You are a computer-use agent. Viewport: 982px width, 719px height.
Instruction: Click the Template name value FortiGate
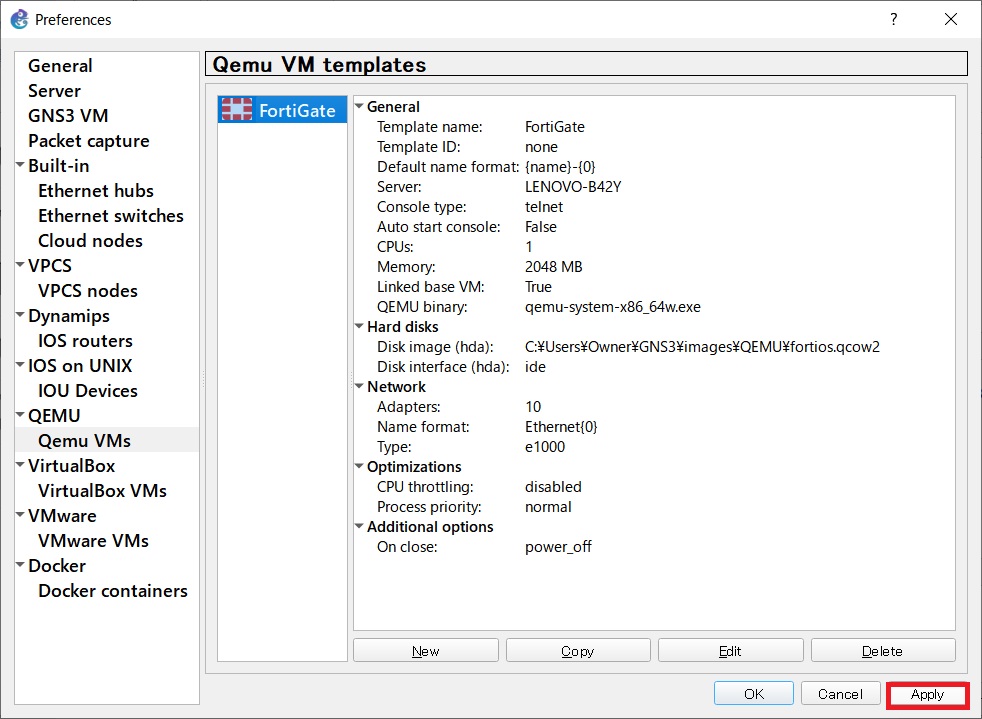(555, 127)
